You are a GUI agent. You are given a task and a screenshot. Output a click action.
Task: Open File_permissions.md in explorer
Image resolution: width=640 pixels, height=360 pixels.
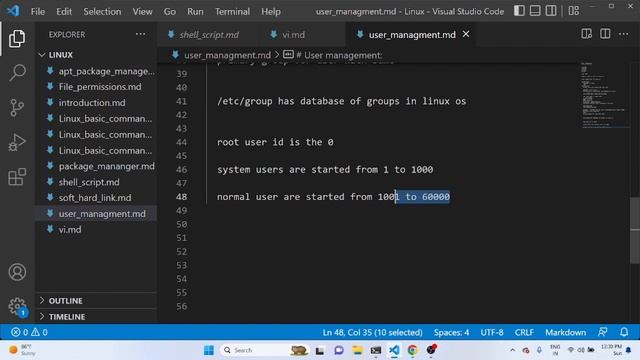tap(96, 87)
